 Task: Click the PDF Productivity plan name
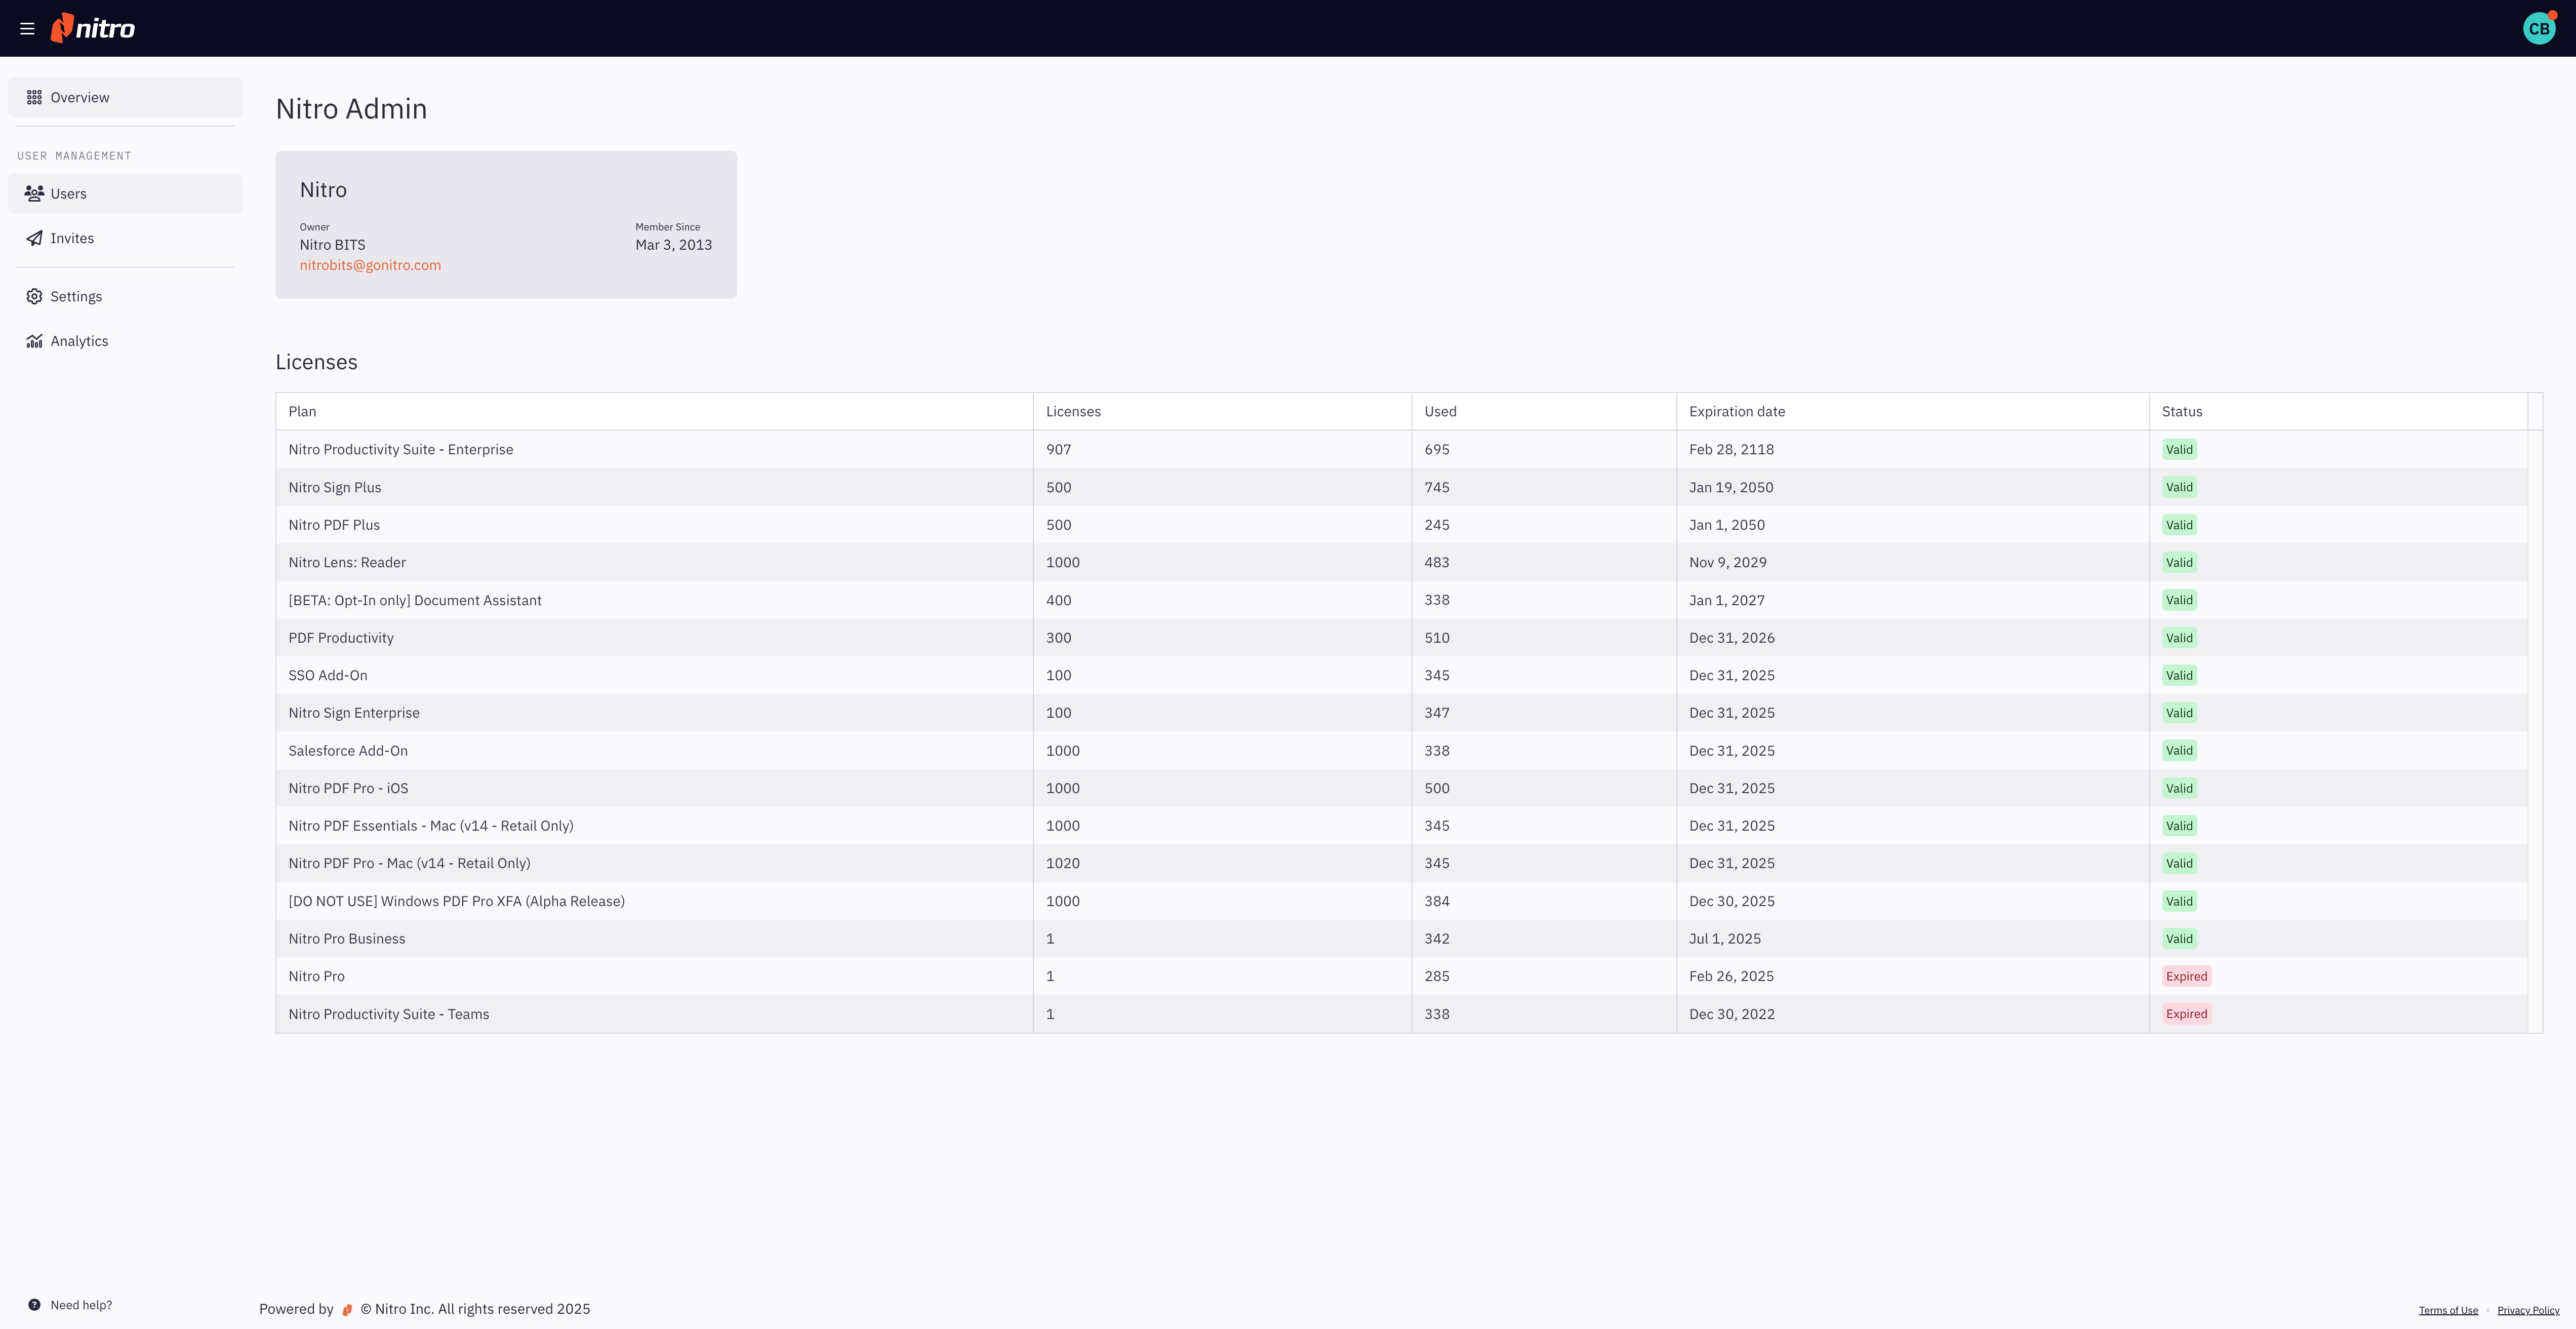point(341,638)
